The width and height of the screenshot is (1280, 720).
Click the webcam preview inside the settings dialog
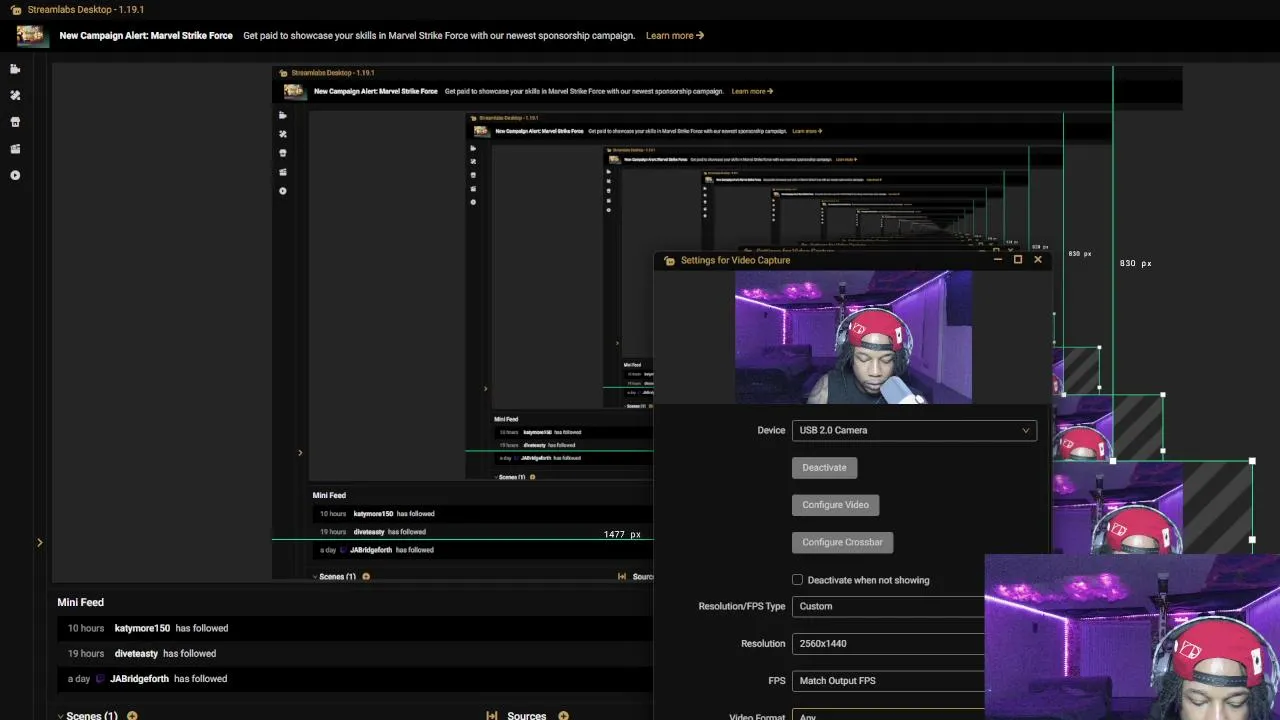pyautogui.click(x=853, y=337)
